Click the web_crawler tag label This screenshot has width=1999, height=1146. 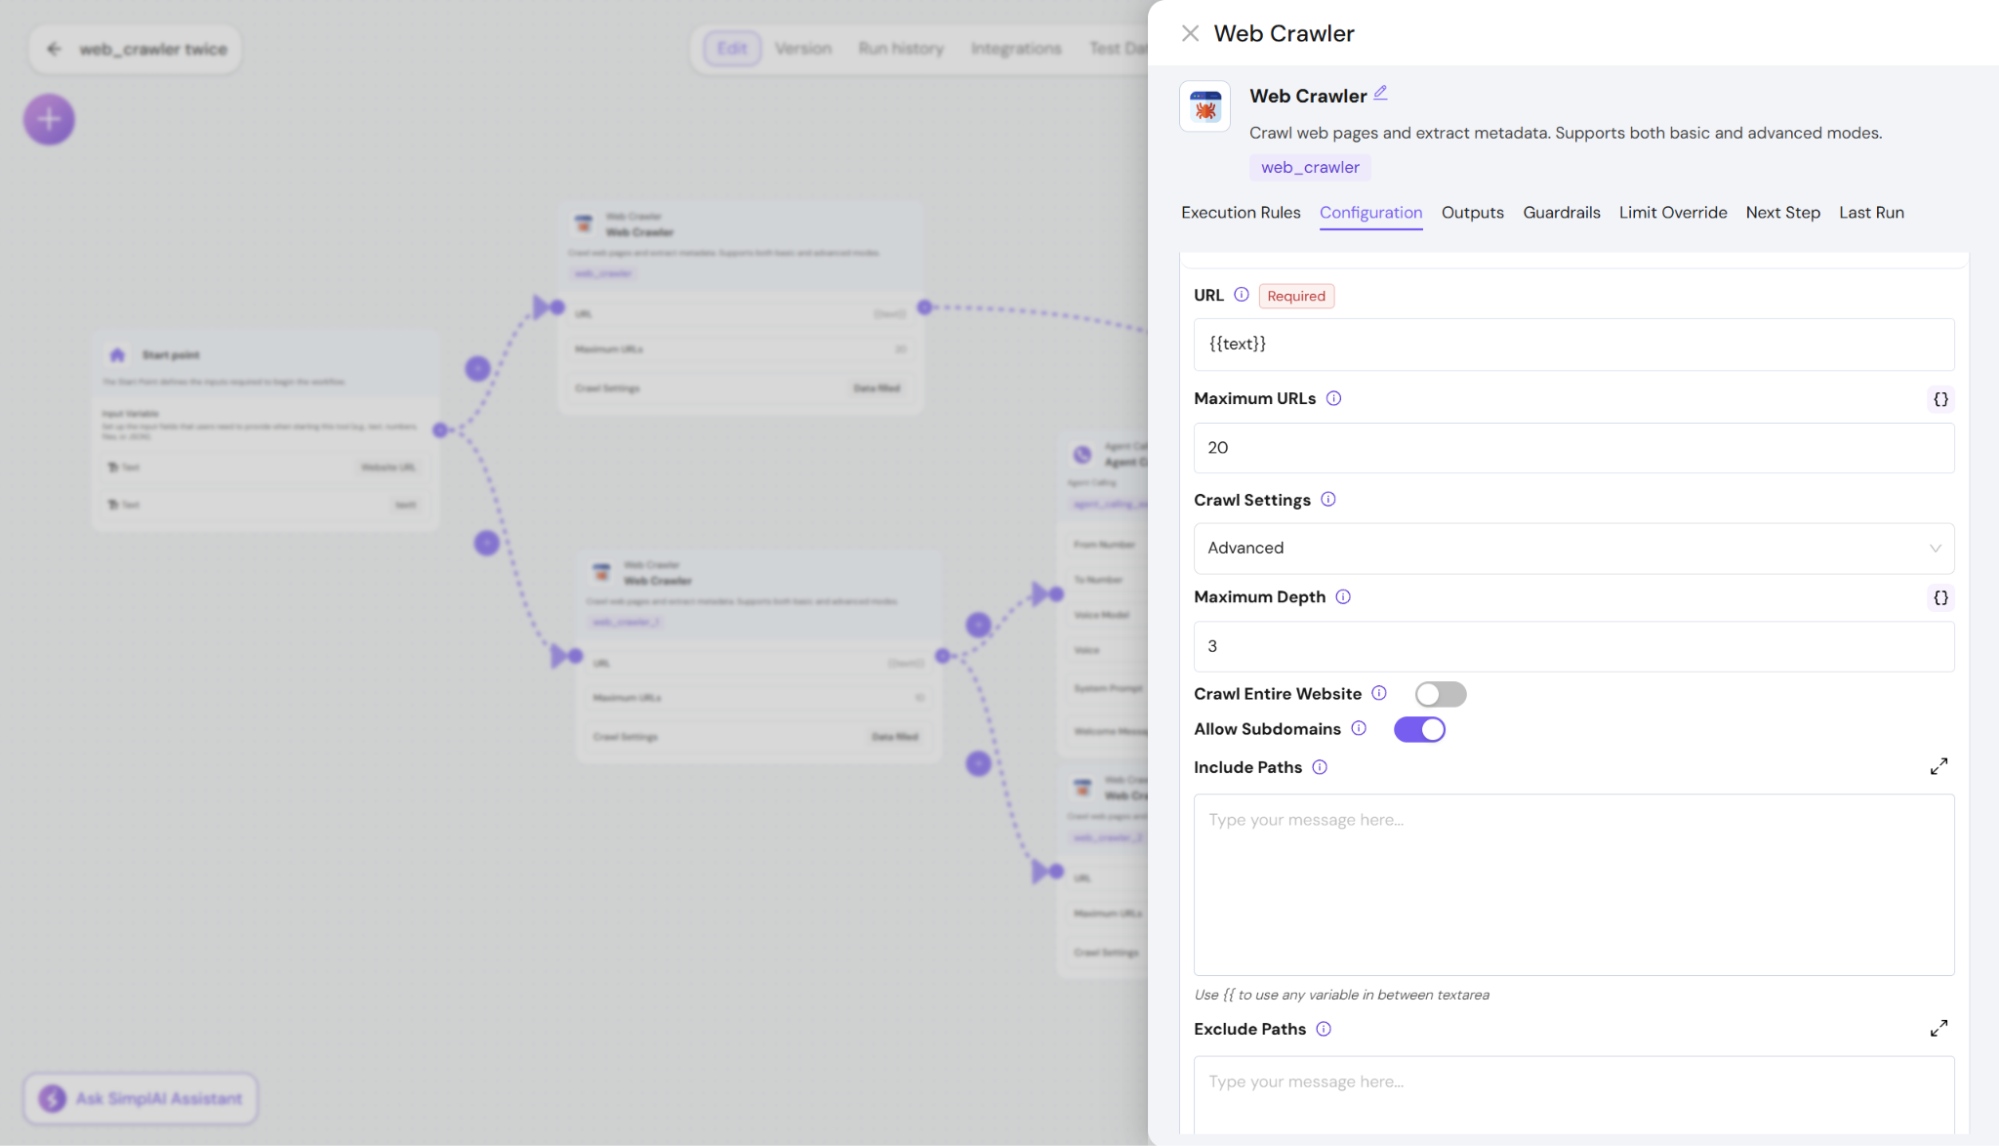(x=1310, y=167)
